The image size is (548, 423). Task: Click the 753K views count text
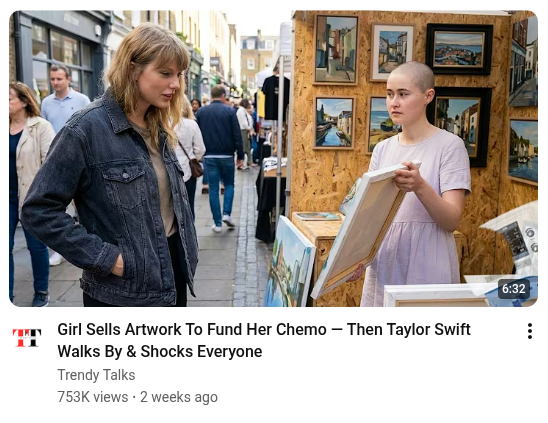[x=93, y=397]
